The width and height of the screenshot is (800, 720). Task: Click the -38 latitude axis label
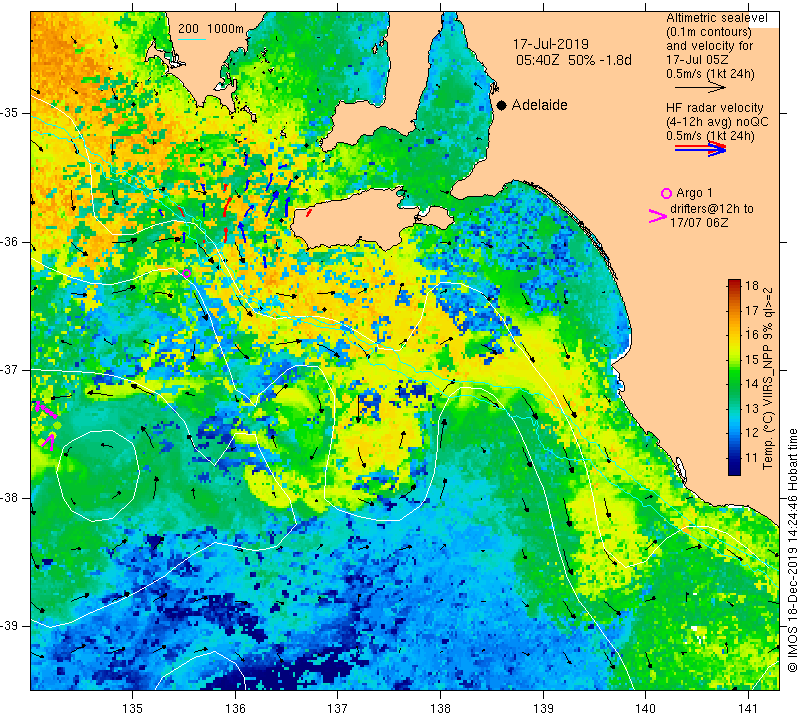click(10, 498)
